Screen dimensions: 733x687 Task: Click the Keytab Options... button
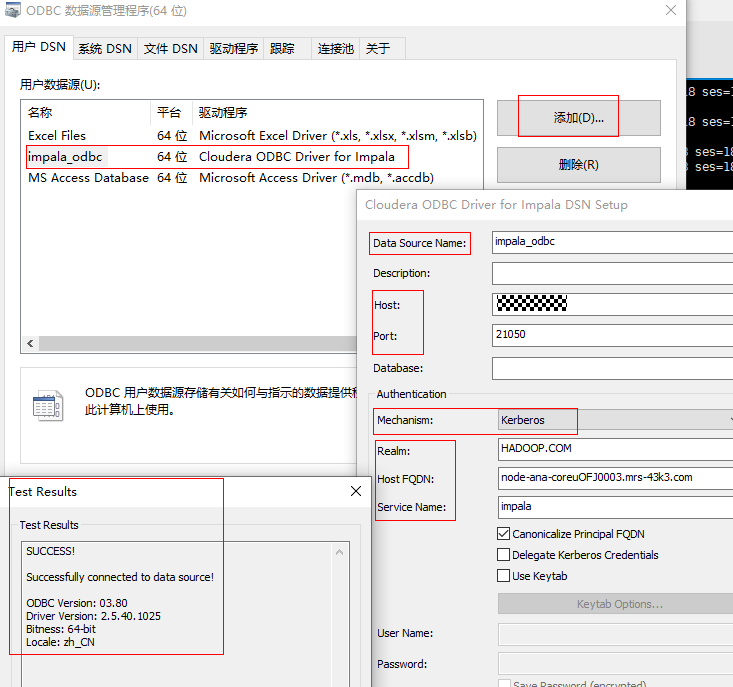pyautogui.click(x=617, y=604)
